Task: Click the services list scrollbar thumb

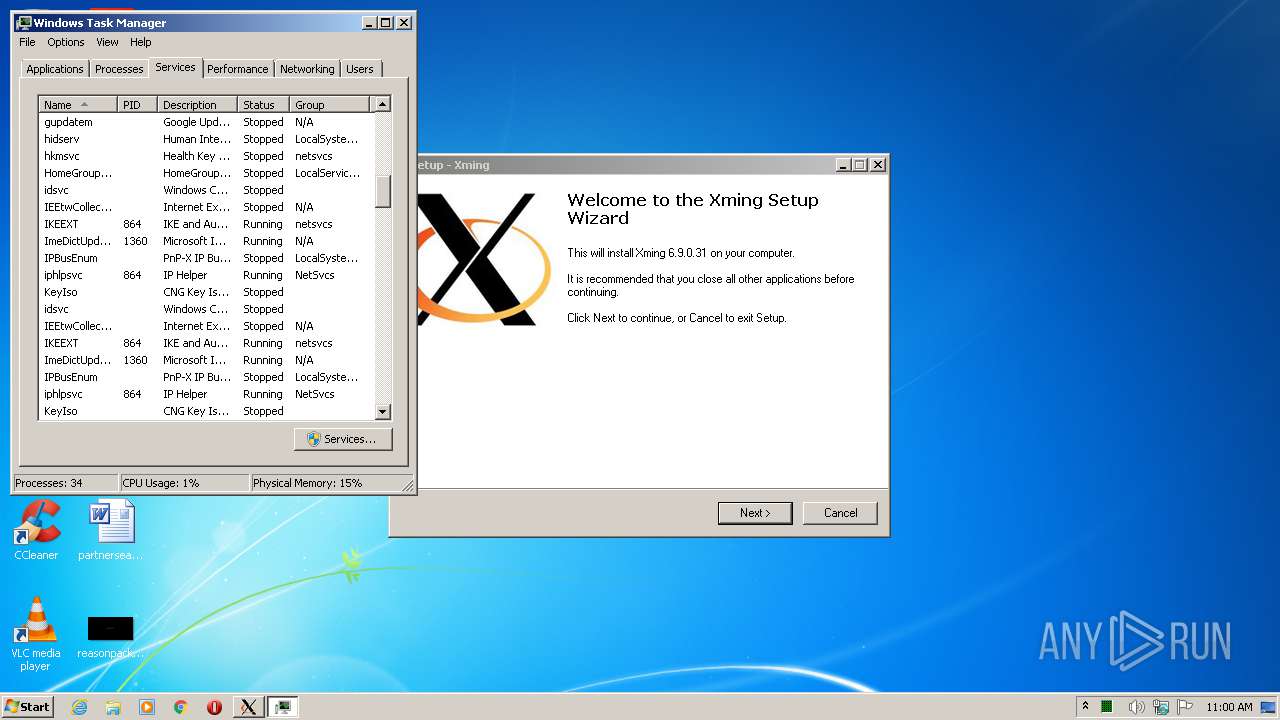Action: pos(382,191)
